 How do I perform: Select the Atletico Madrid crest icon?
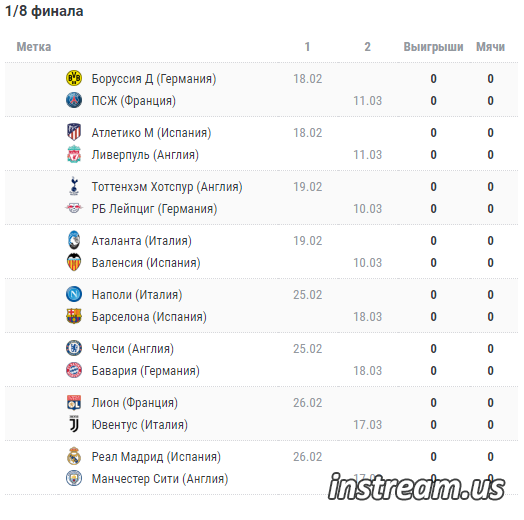pyautogui.click(x=74, y=132)
